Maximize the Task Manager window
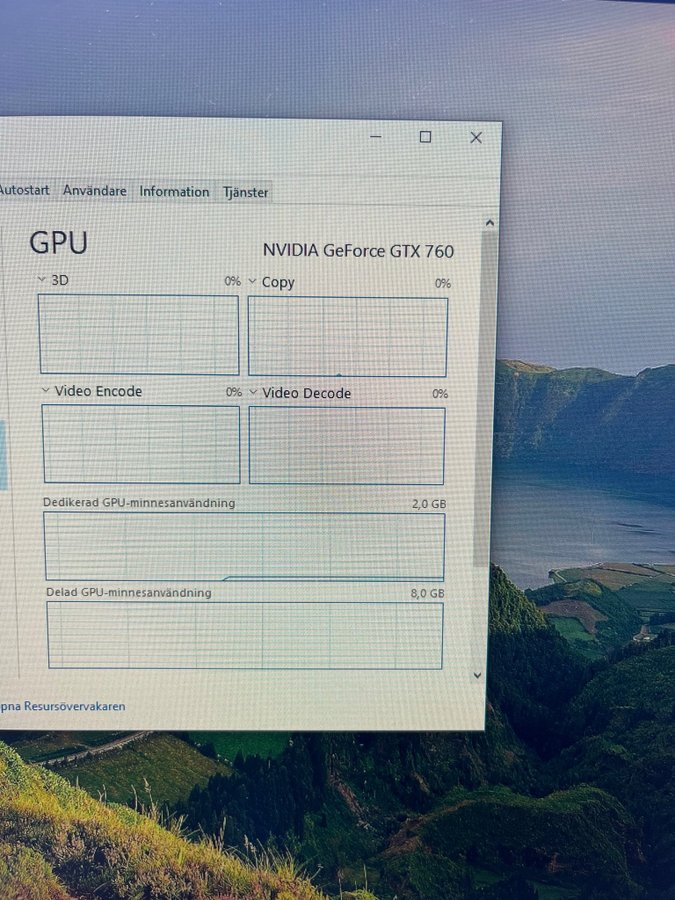 point(425,137)
